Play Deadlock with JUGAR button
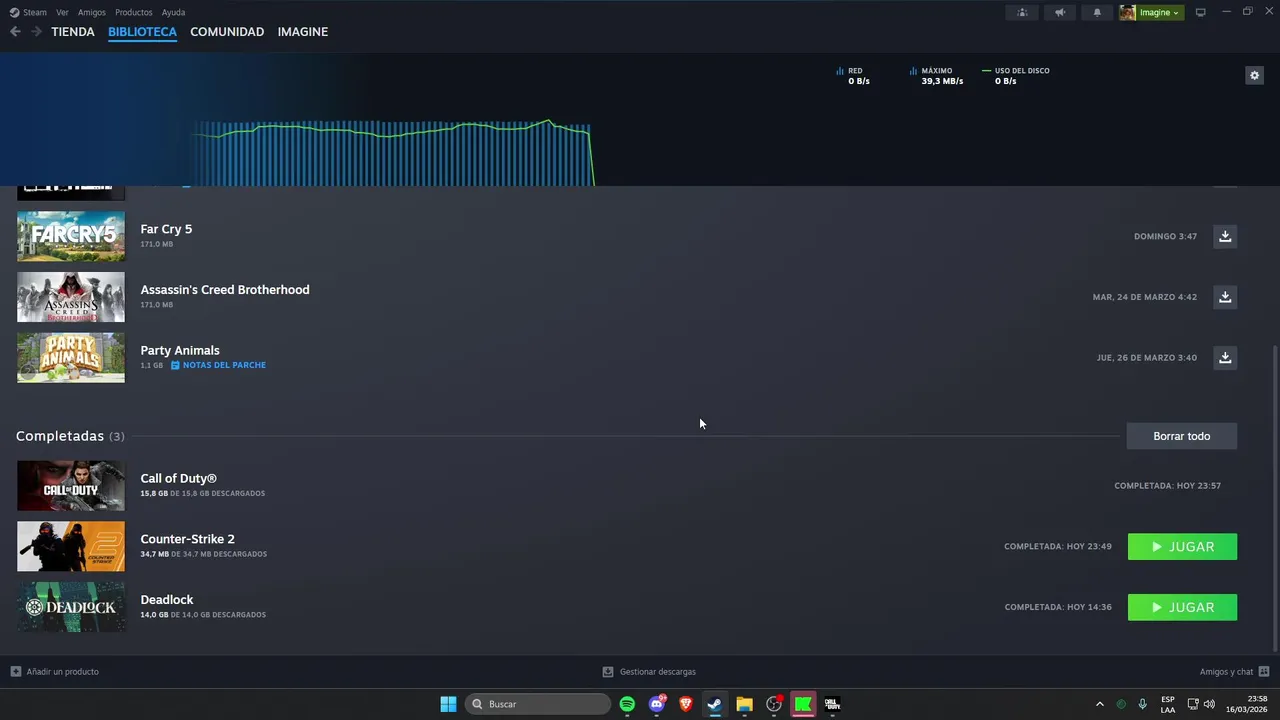 click(x=1182, y=607)
